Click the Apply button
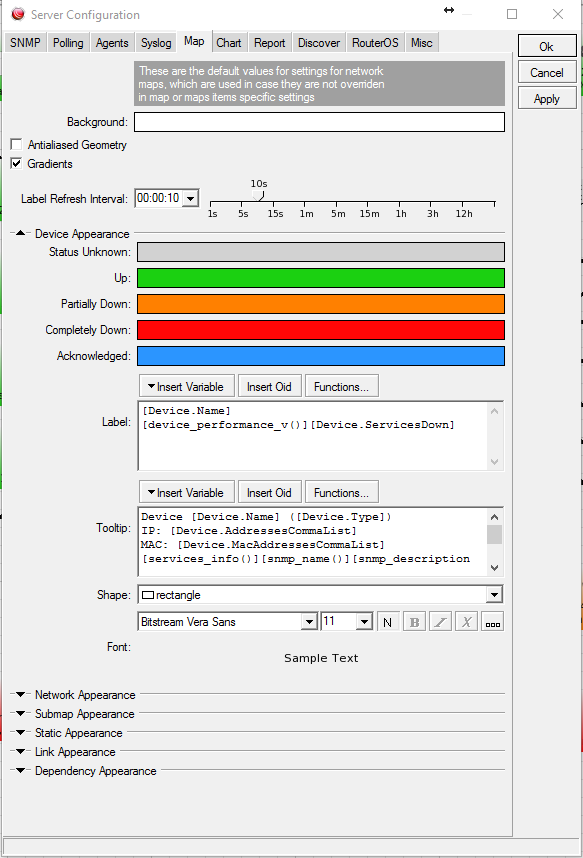583x858 pixels. (x=547, y=98)
